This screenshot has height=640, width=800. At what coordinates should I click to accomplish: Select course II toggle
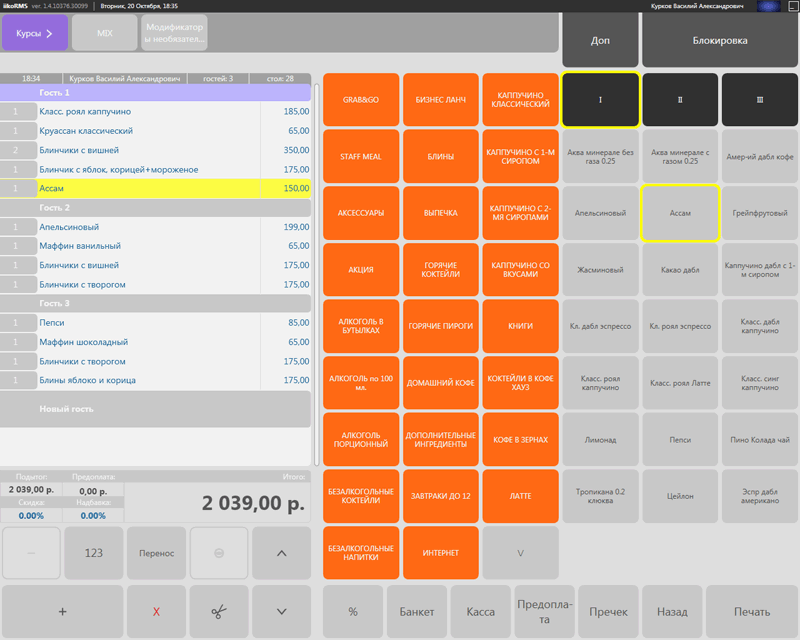pyautogui.click(x=680, y=100)
